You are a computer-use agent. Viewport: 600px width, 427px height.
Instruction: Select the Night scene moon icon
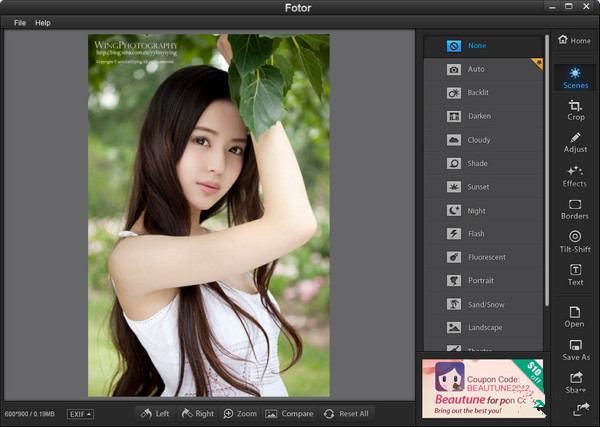coord(454,210)
